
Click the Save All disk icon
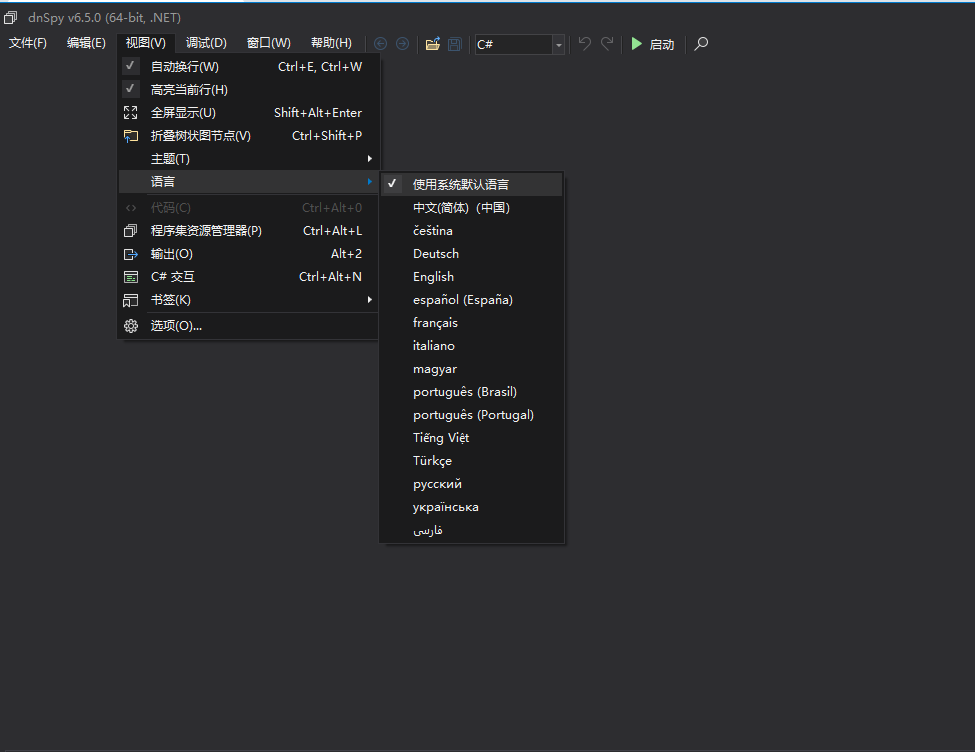[454, 44]
